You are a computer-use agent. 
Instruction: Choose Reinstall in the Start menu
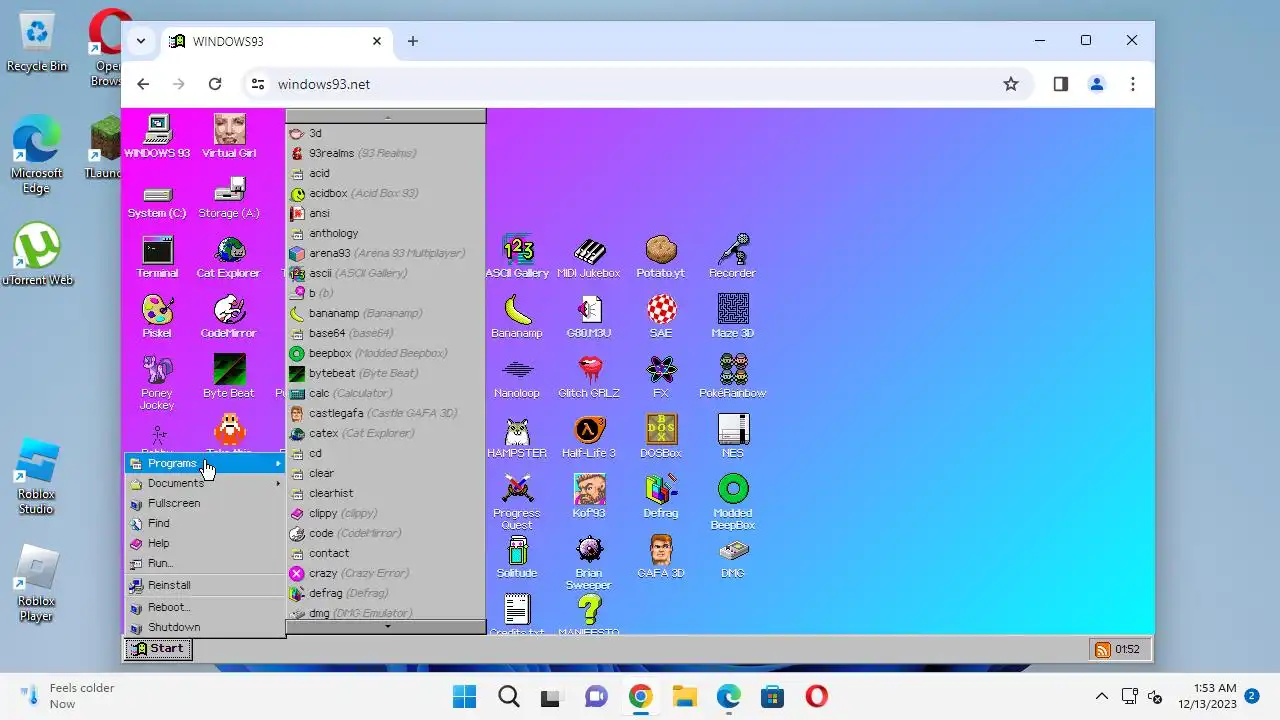[205, 585]
